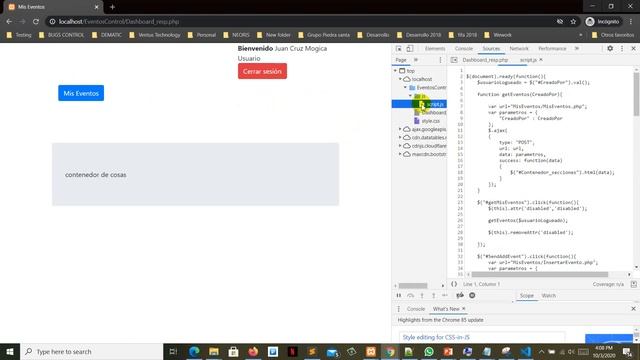
Task: Click the step debugger icon
Action: coord(445,296)
